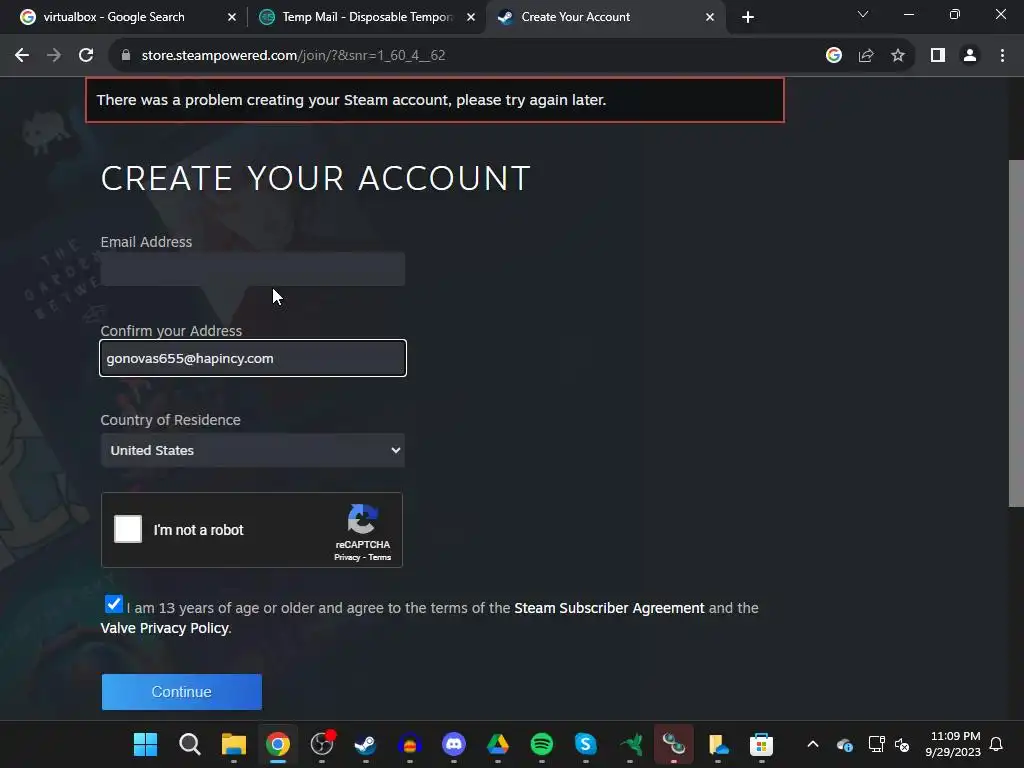
Task: Show hidden system tray icons
Action: click(x=813, y=744)
